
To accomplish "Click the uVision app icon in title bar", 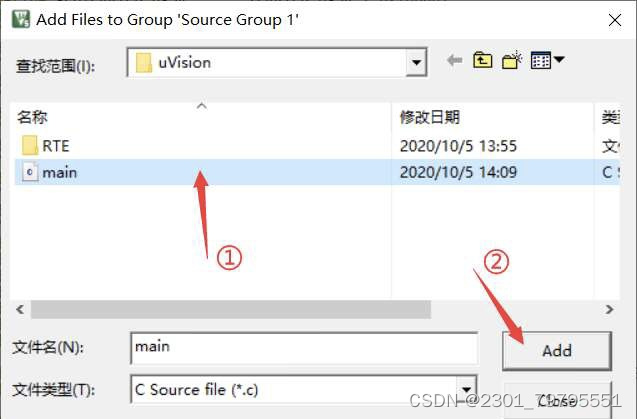I will [21, 19].
